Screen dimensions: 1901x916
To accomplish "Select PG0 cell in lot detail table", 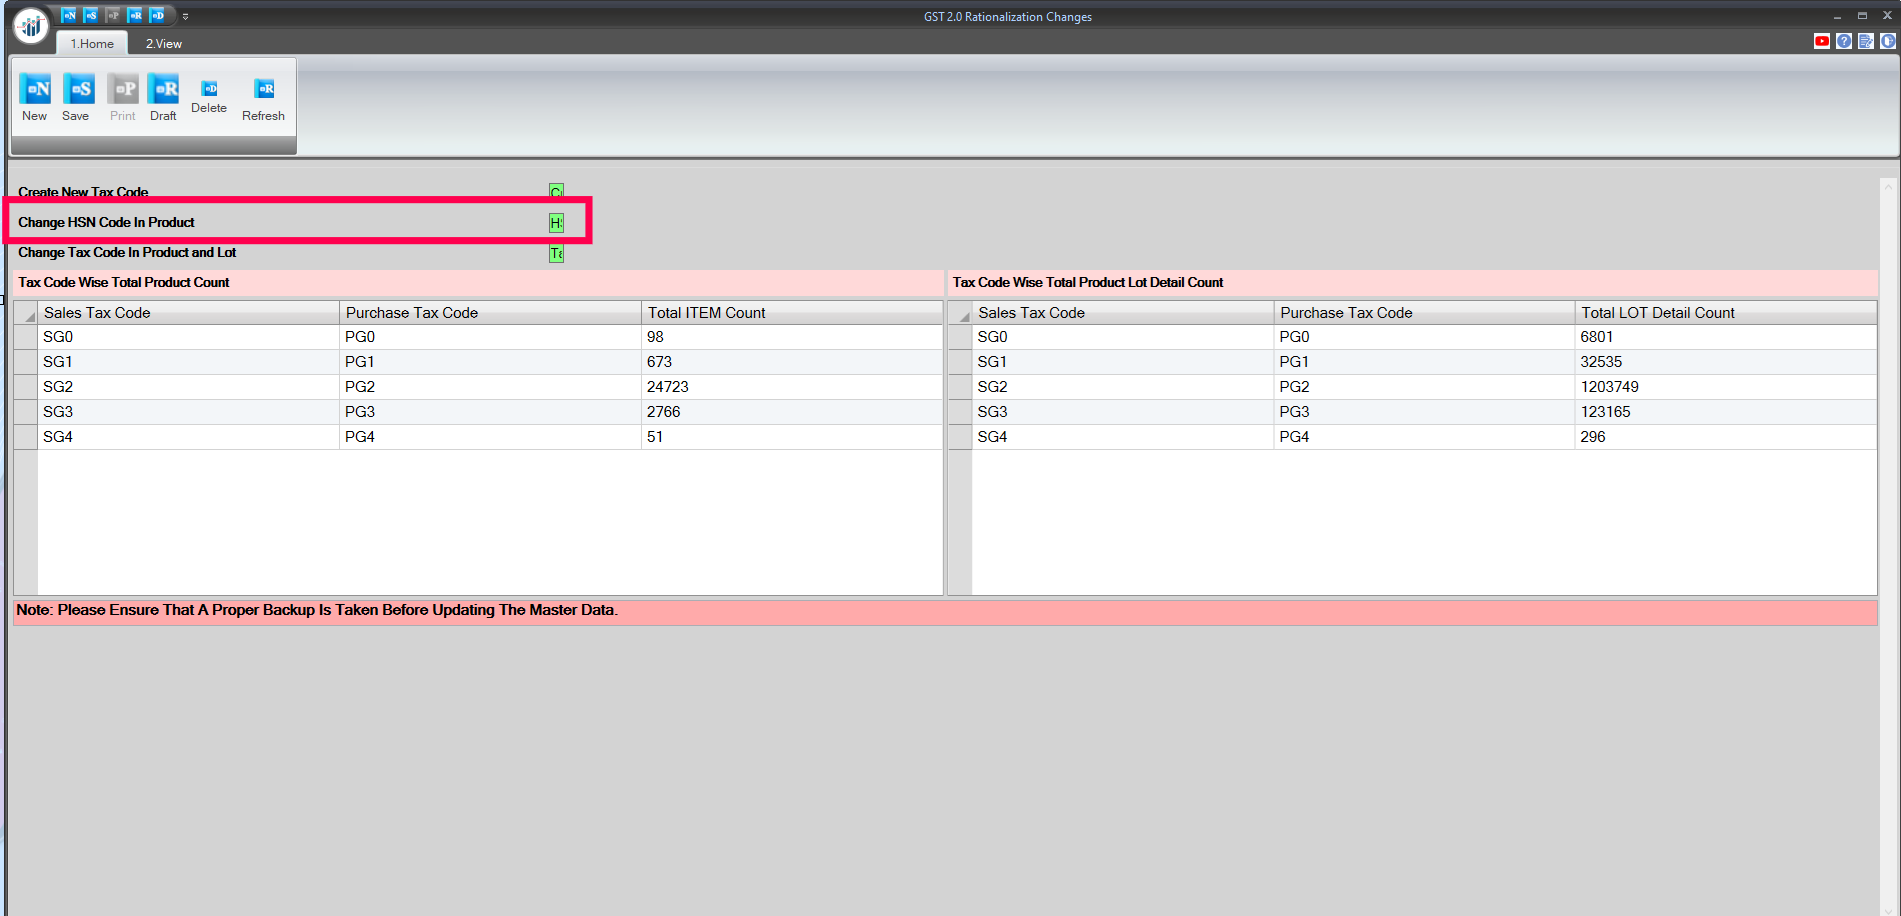I will point(1424,337).
